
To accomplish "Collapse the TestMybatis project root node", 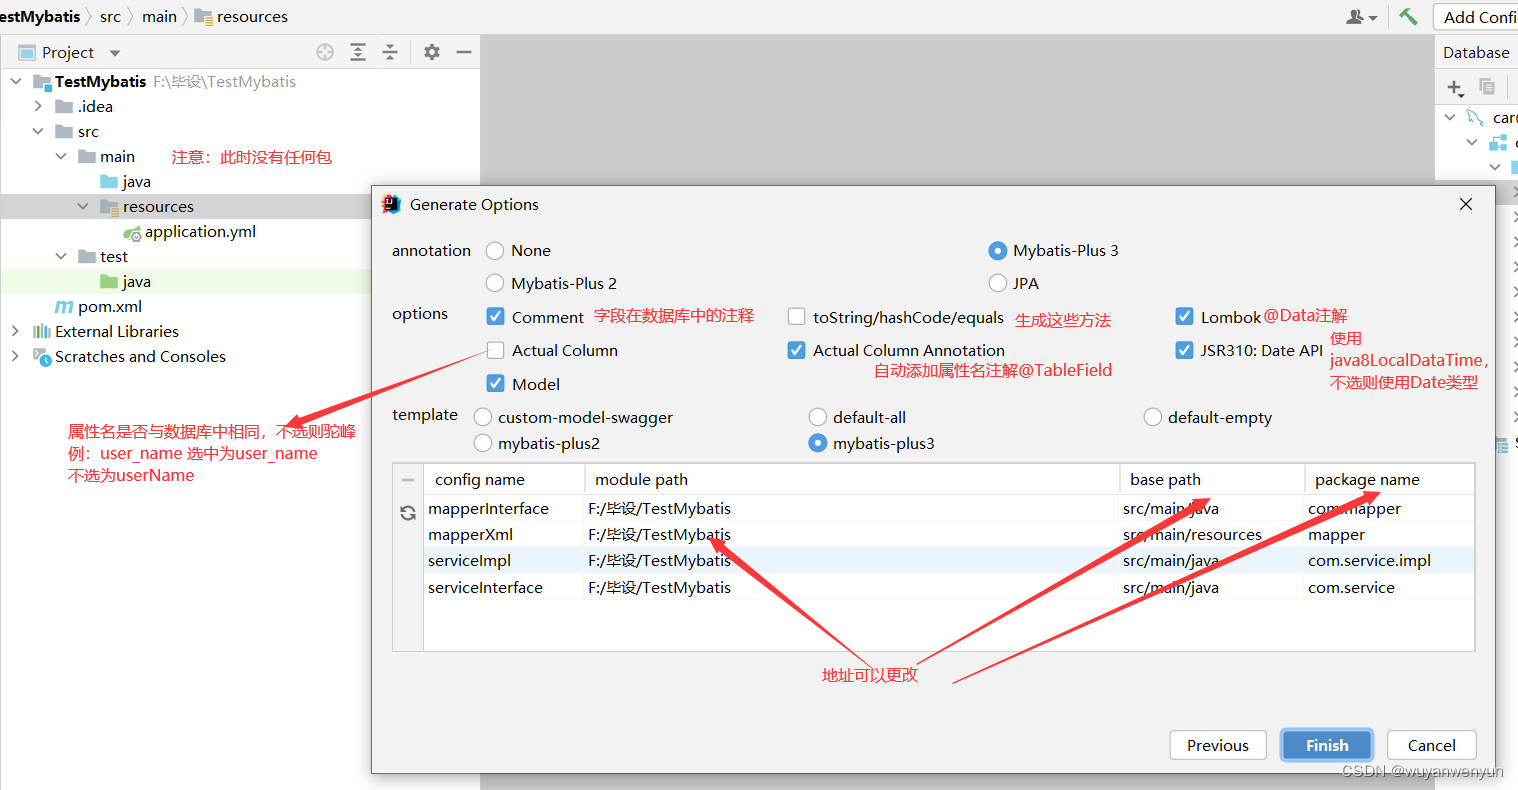I will (x=16, y=82).
